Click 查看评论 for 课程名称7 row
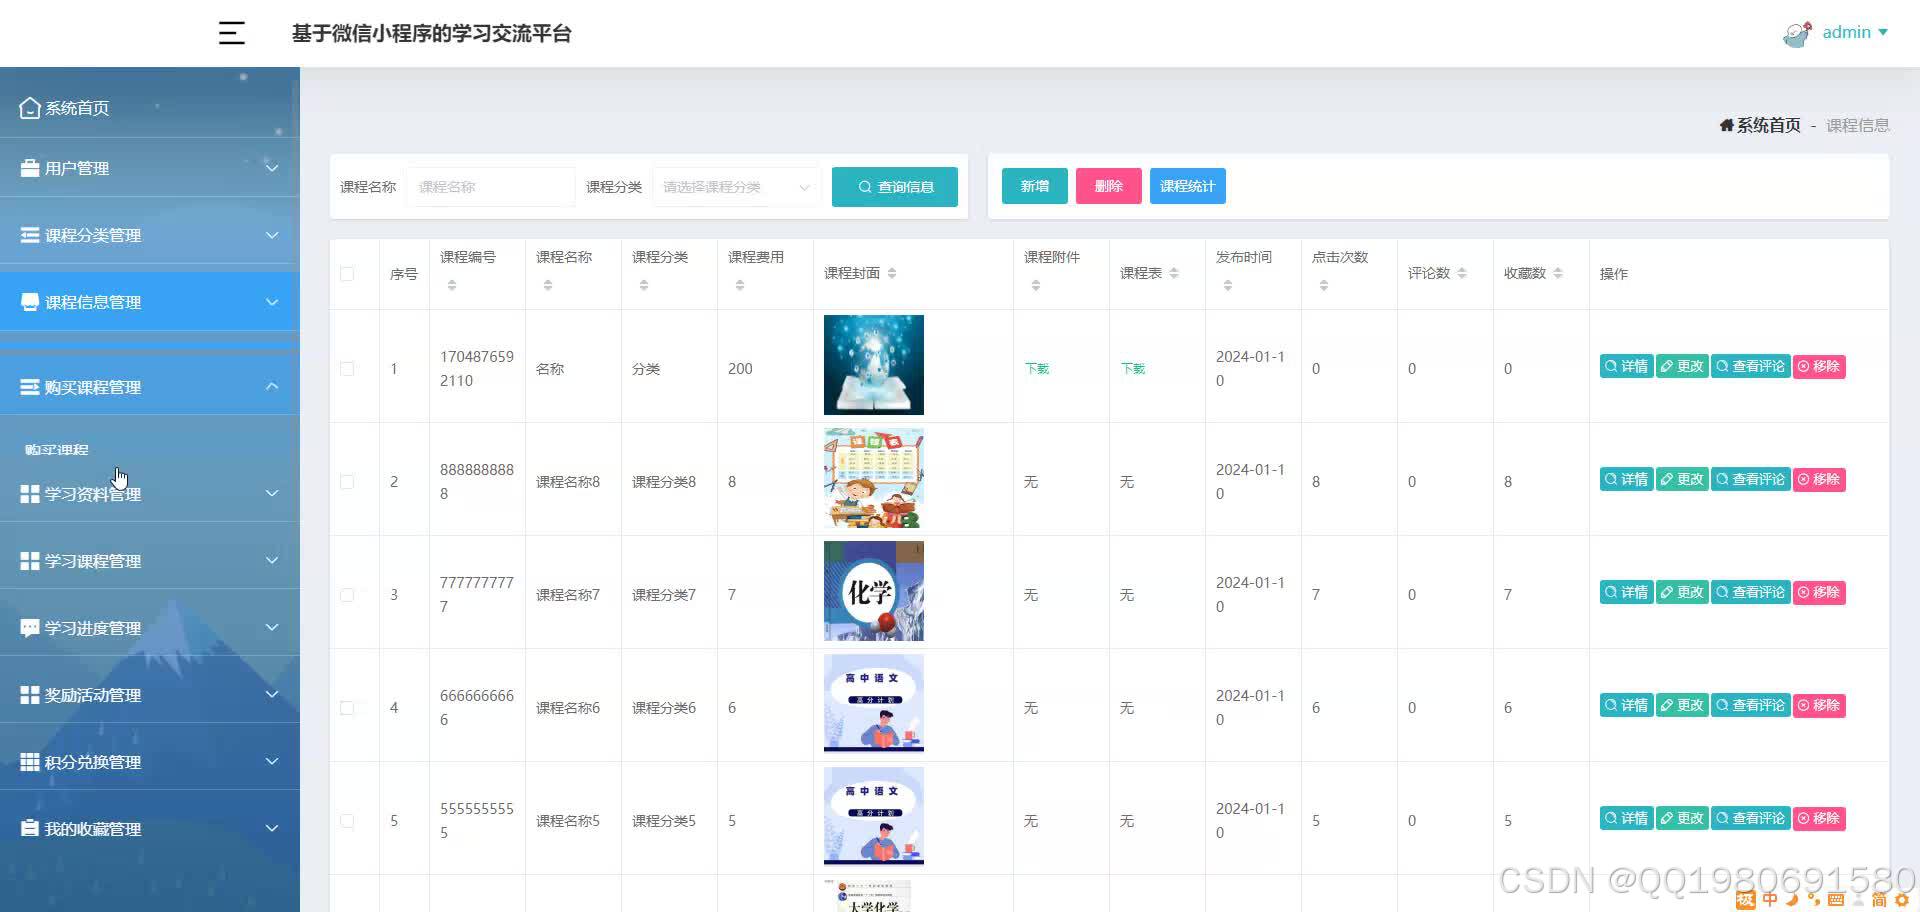The image size is (1920, 912). tap(1751, 593)
